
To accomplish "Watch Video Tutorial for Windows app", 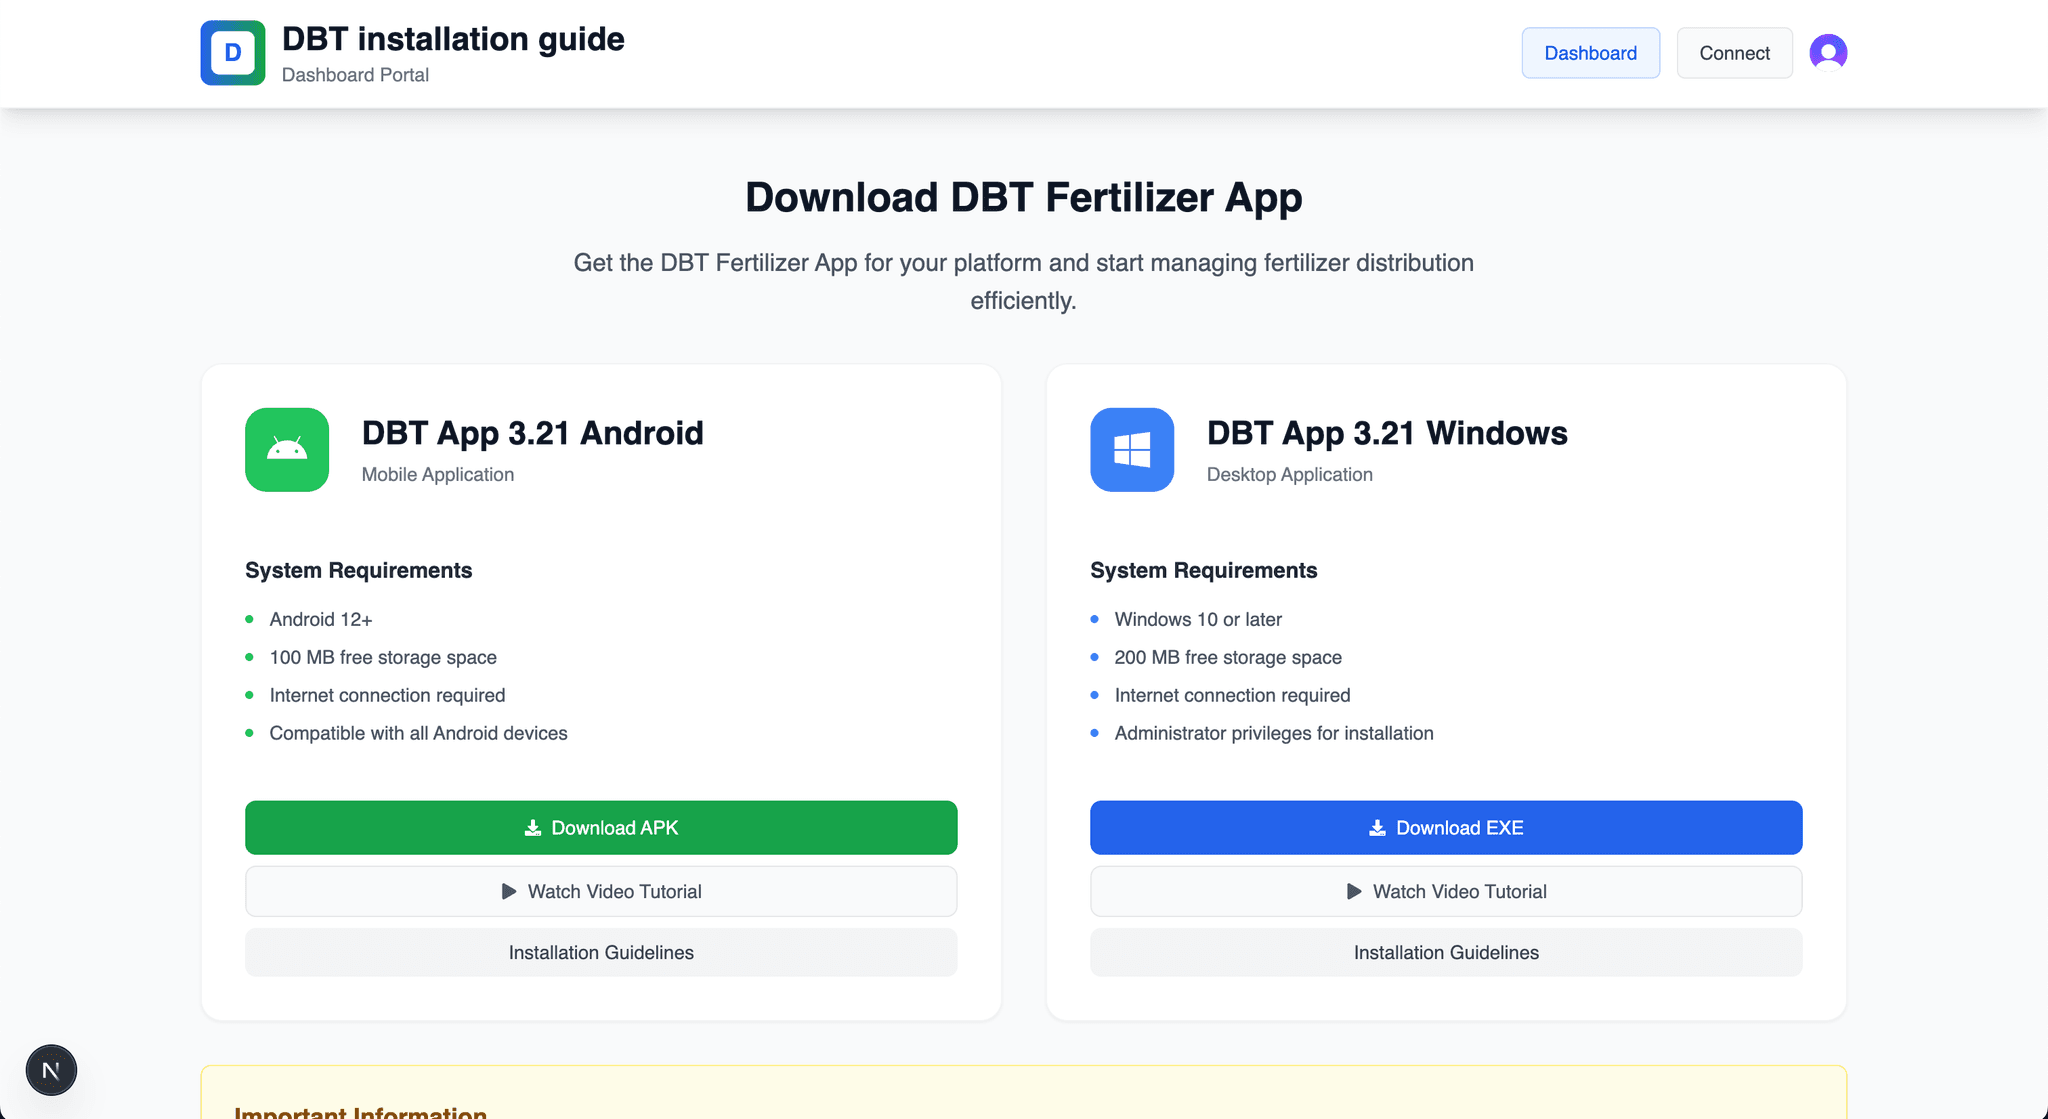I will pyautogui.click(x=1446, y=891).
